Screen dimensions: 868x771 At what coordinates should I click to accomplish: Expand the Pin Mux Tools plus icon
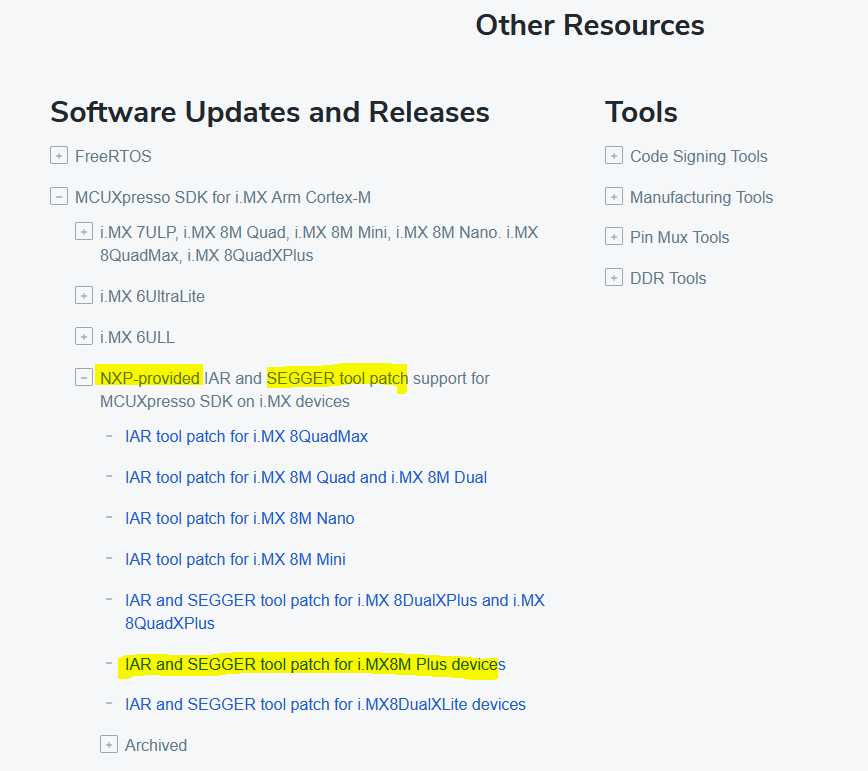coord(614,237)
